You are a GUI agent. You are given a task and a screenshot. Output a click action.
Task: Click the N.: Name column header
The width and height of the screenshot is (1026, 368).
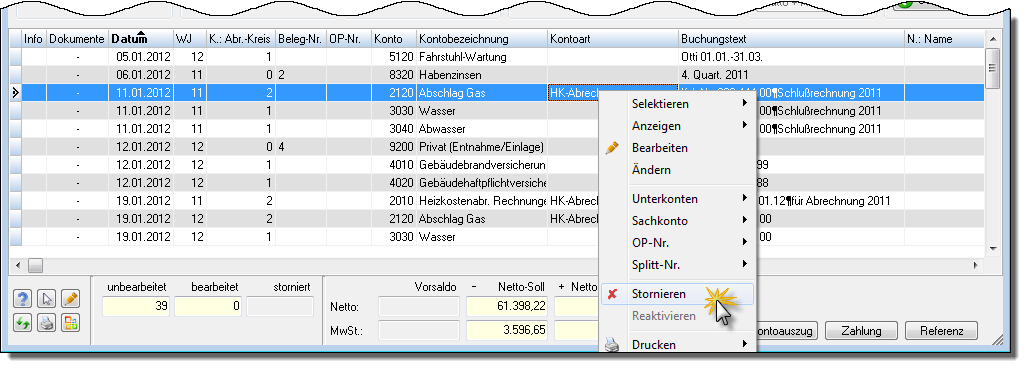944,39
